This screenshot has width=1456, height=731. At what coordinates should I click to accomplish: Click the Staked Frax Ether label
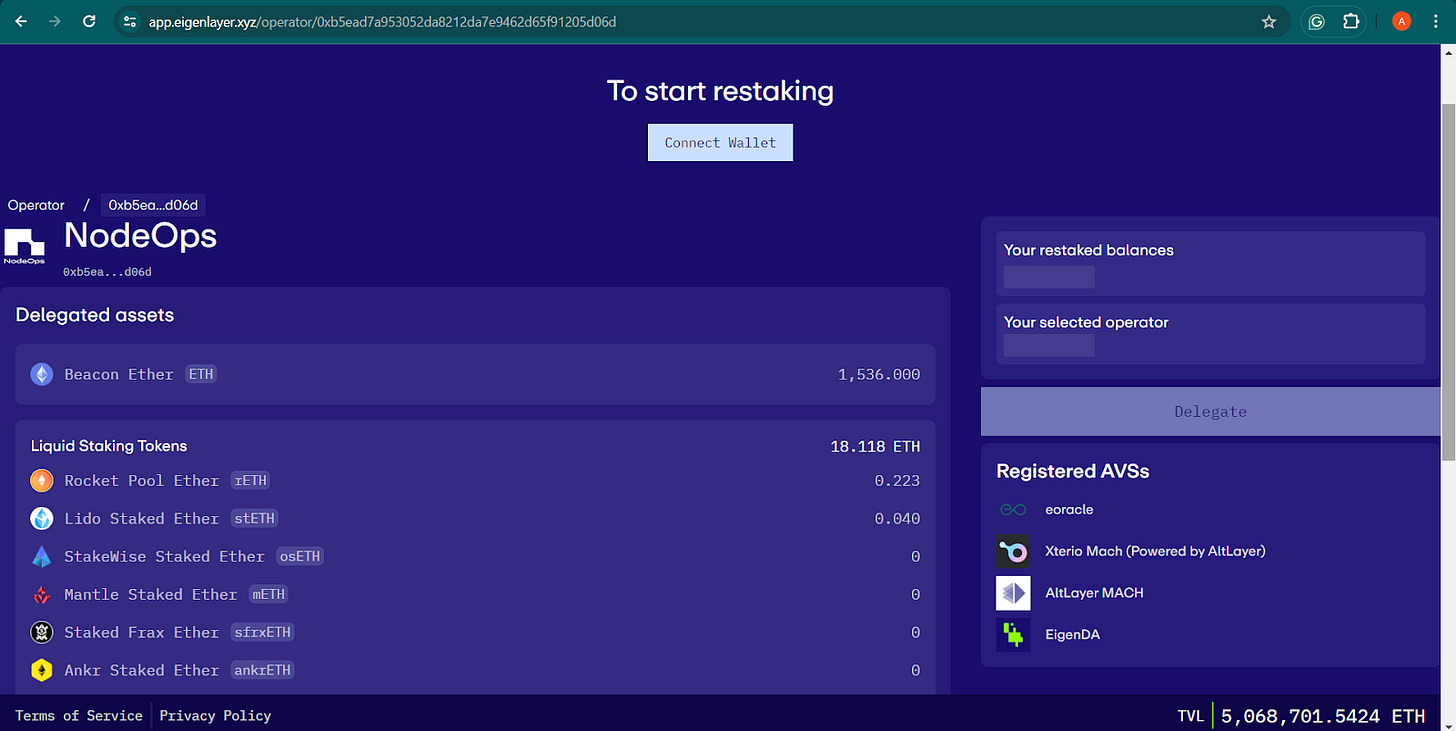(141, 633)
